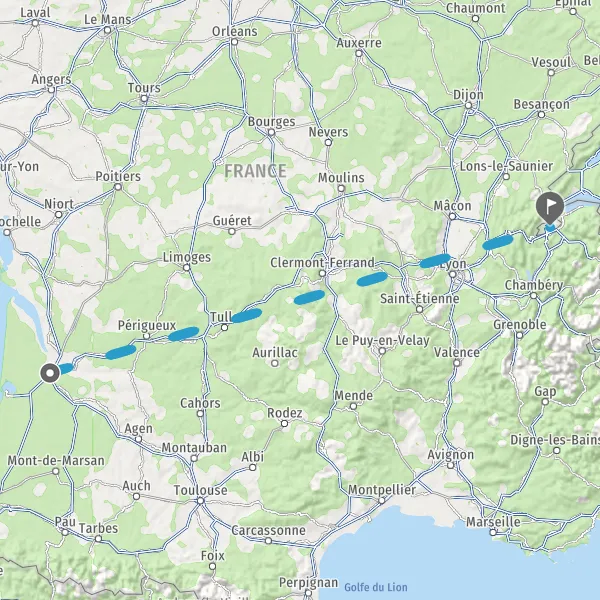
Task: Click the Bourges city marker
Action: pyautogui.click(x=271, y=132)
